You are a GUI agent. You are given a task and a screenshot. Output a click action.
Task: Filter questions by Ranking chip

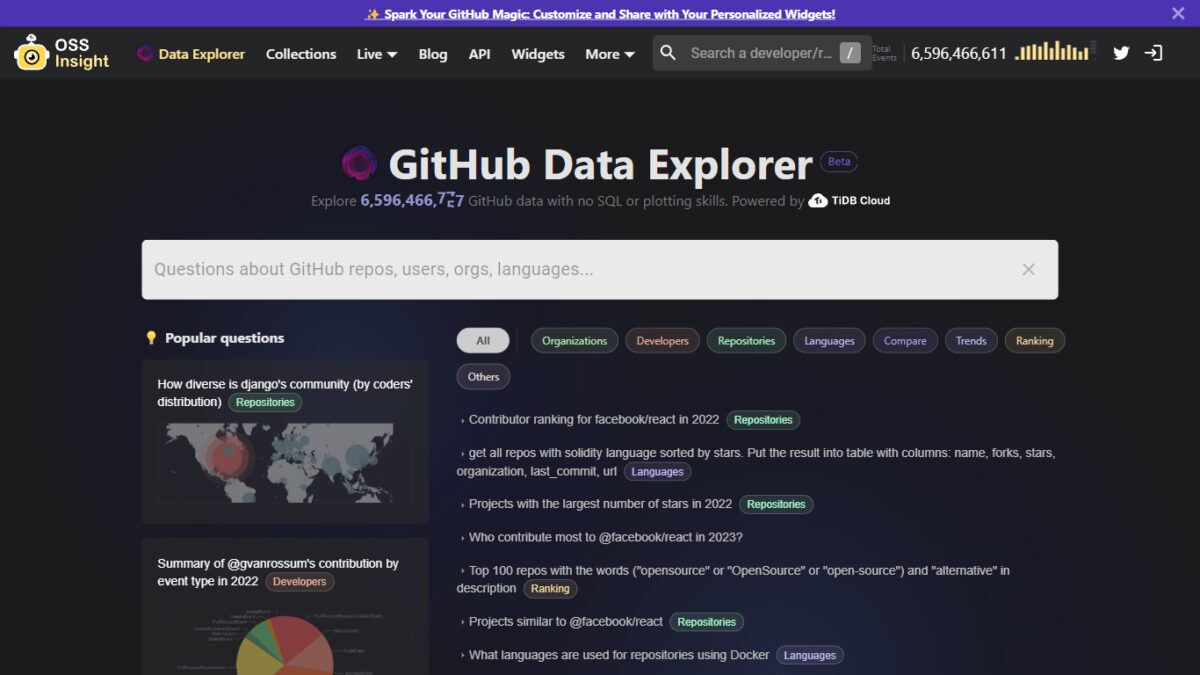tap(1034, 341)
